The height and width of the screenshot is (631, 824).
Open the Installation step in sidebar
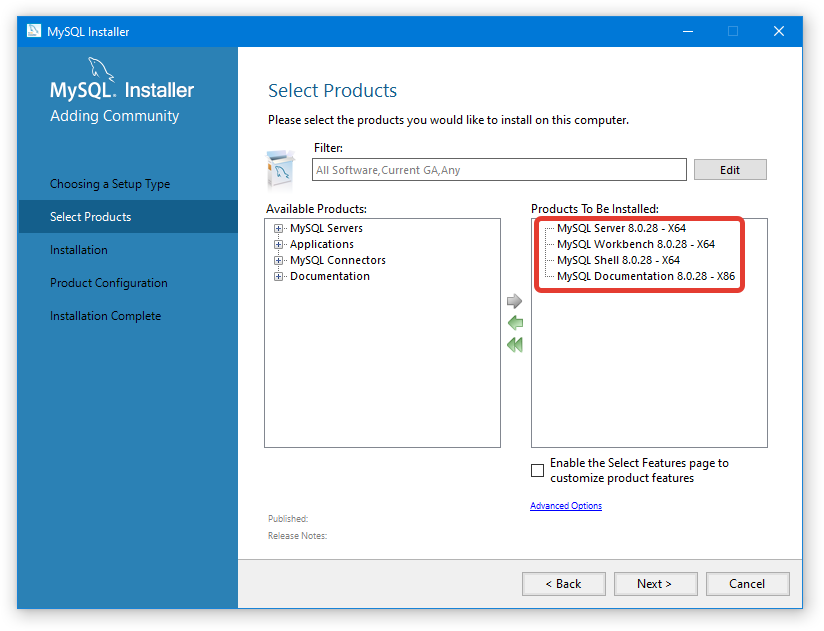(79, 250)
